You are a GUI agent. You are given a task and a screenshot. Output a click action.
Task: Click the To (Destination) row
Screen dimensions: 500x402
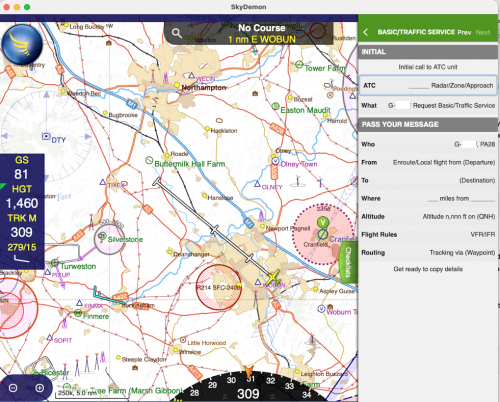(x=428, y=180)
